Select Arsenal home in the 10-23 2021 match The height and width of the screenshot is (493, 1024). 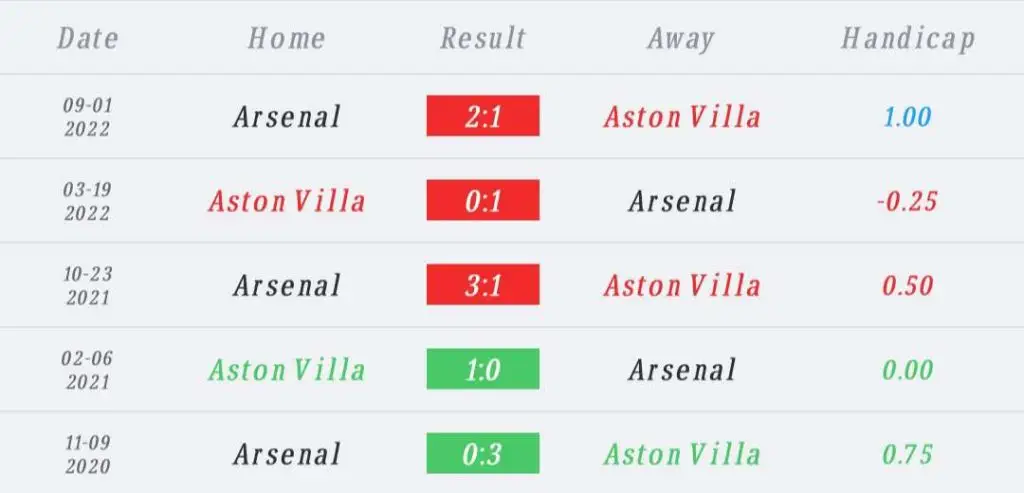click(287, 285)
